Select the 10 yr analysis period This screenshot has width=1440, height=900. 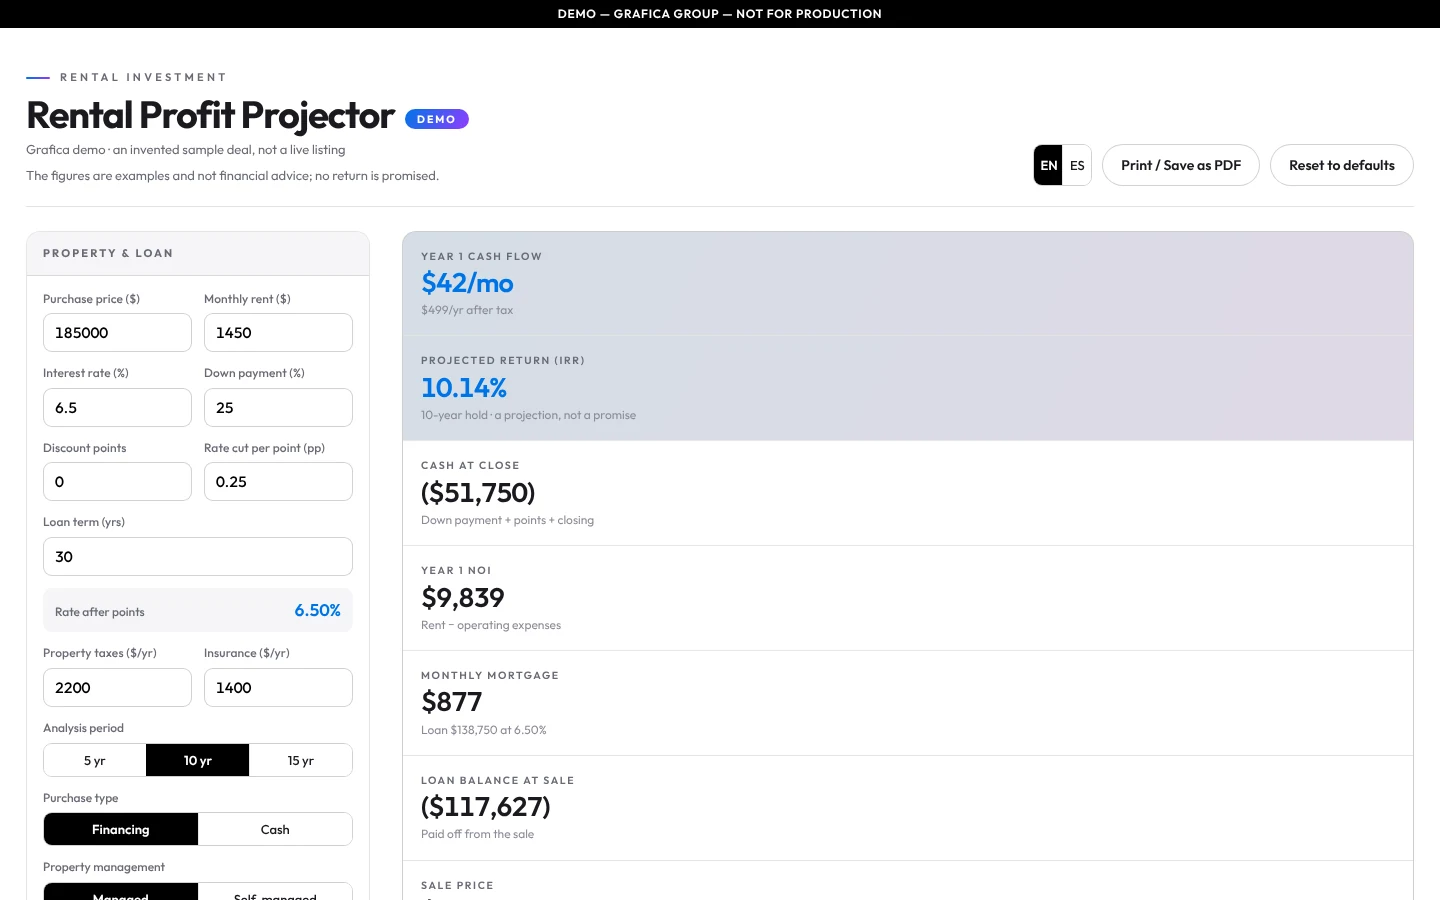pos(198,760)
